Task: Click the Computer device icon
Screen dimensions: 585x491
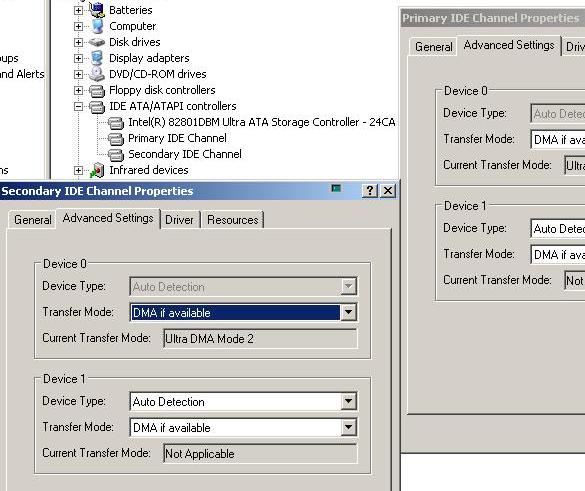Action: pyautogui.click(x=97, y=26)
